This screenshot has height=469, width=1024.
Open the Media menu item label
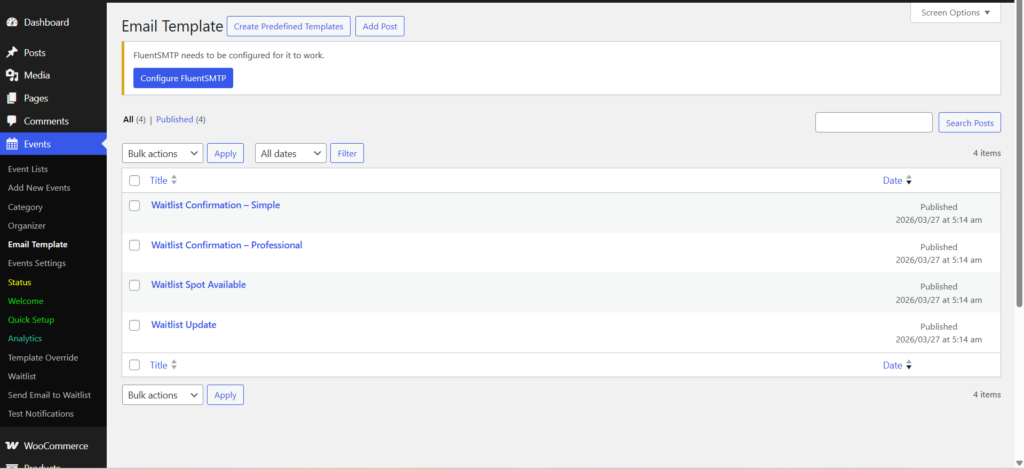click(37, 75)
